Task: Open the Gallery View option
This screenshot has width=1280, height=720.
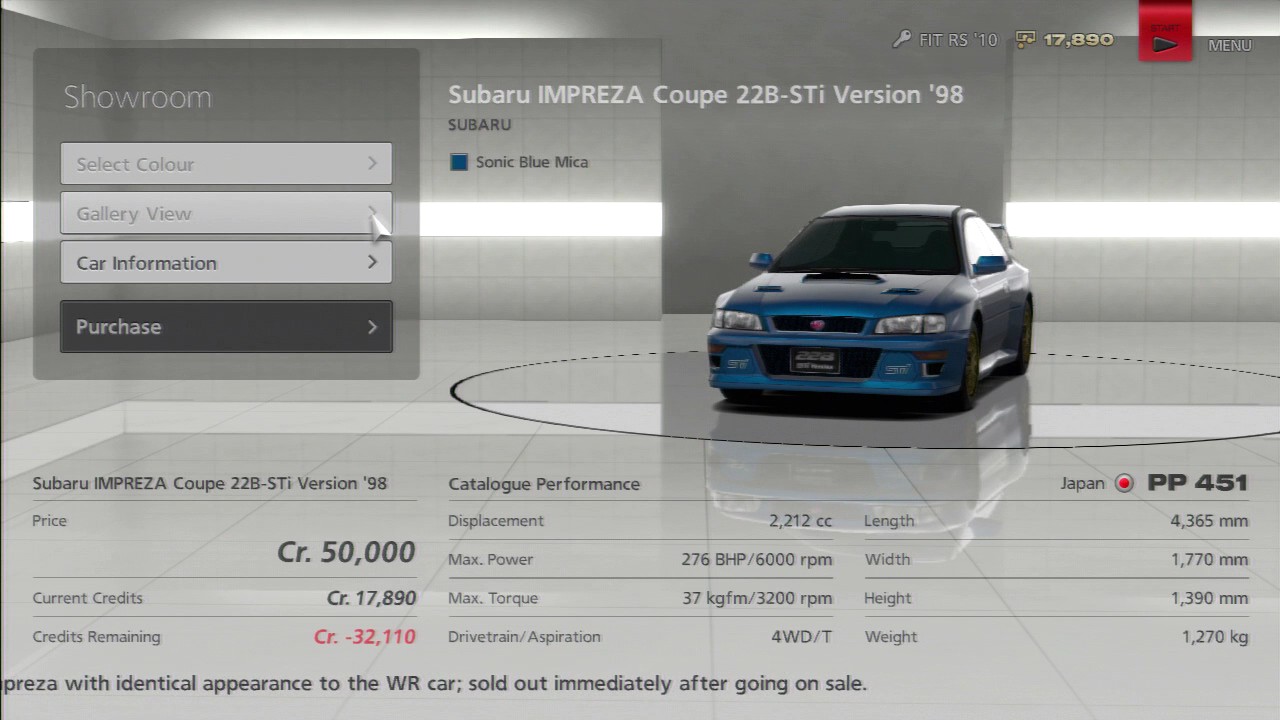Action: pos(226,213)
